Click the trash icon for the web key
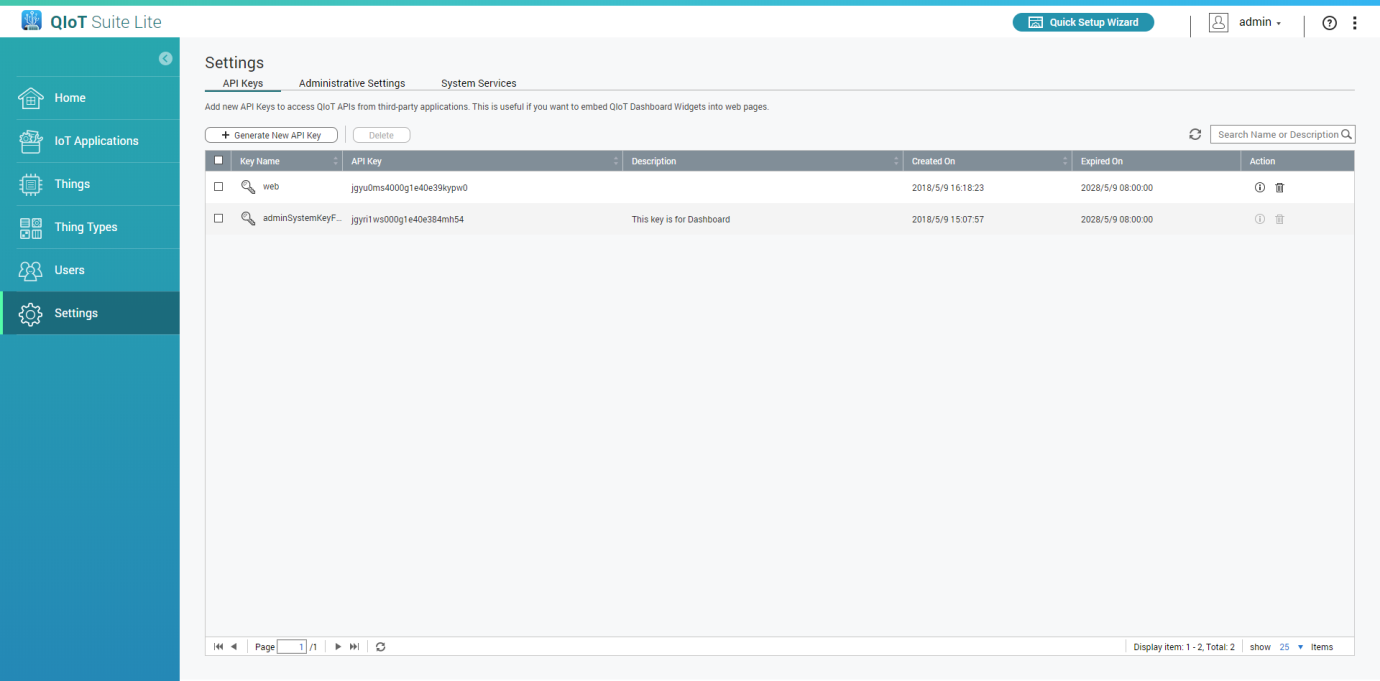Screen dimensions: 1380x681 (1279, 188)
